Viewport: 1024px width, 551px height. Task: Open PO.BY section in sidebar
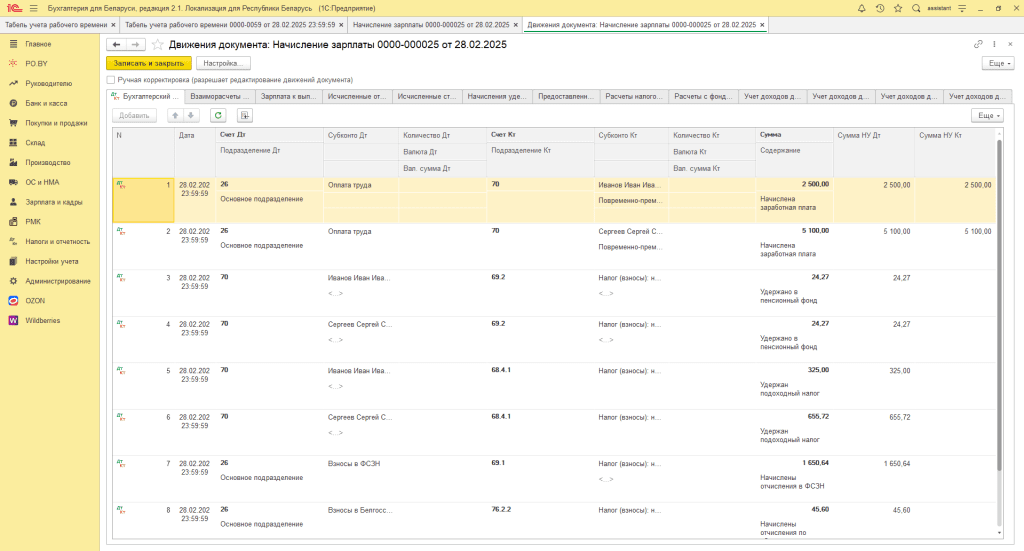(37, 63)
